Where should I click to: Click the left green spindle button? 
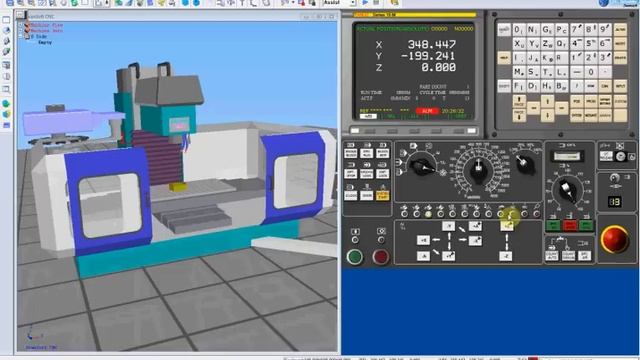tap(553, 225)
